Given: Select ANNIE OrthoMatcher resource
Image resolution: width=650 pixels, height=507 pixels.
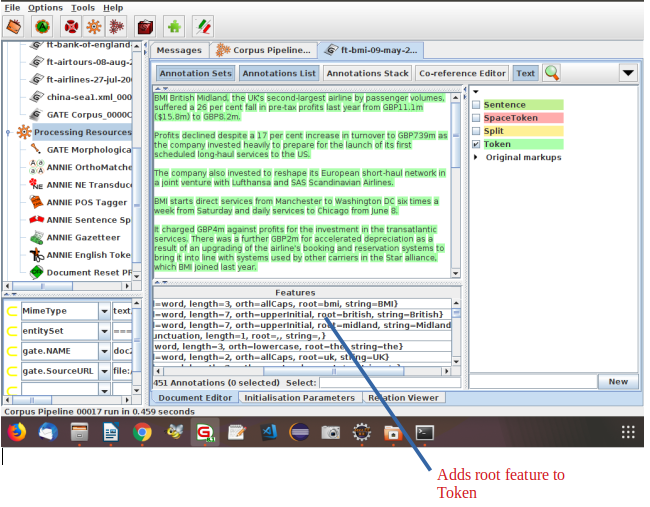Looking at the screenshot, I should click(81, 167).
